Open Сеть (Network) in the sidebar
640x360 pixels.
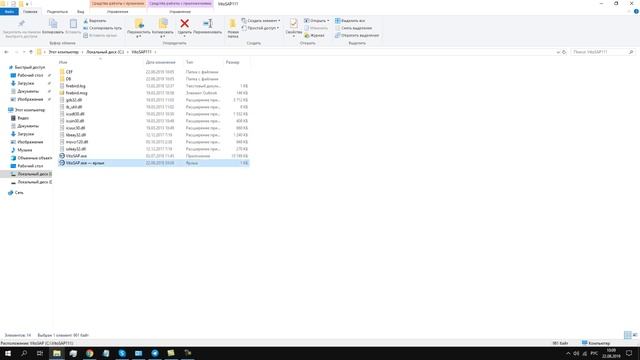click(19, 193)
